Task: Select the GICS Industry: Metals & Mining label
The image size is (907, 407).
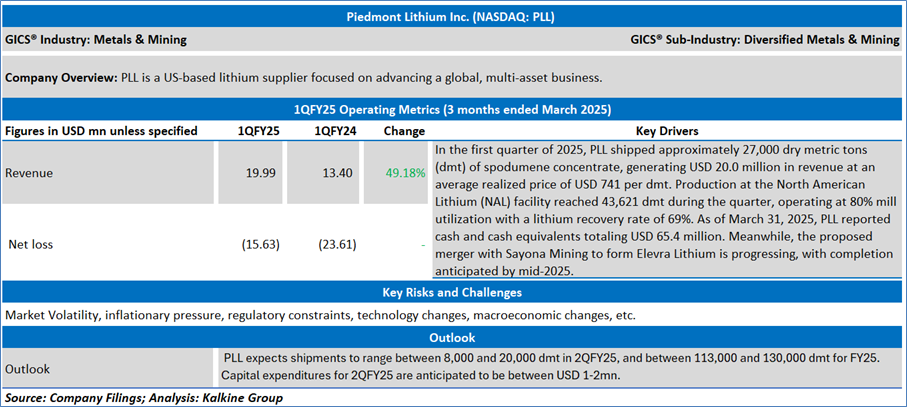Action: [x=96, y=40]
